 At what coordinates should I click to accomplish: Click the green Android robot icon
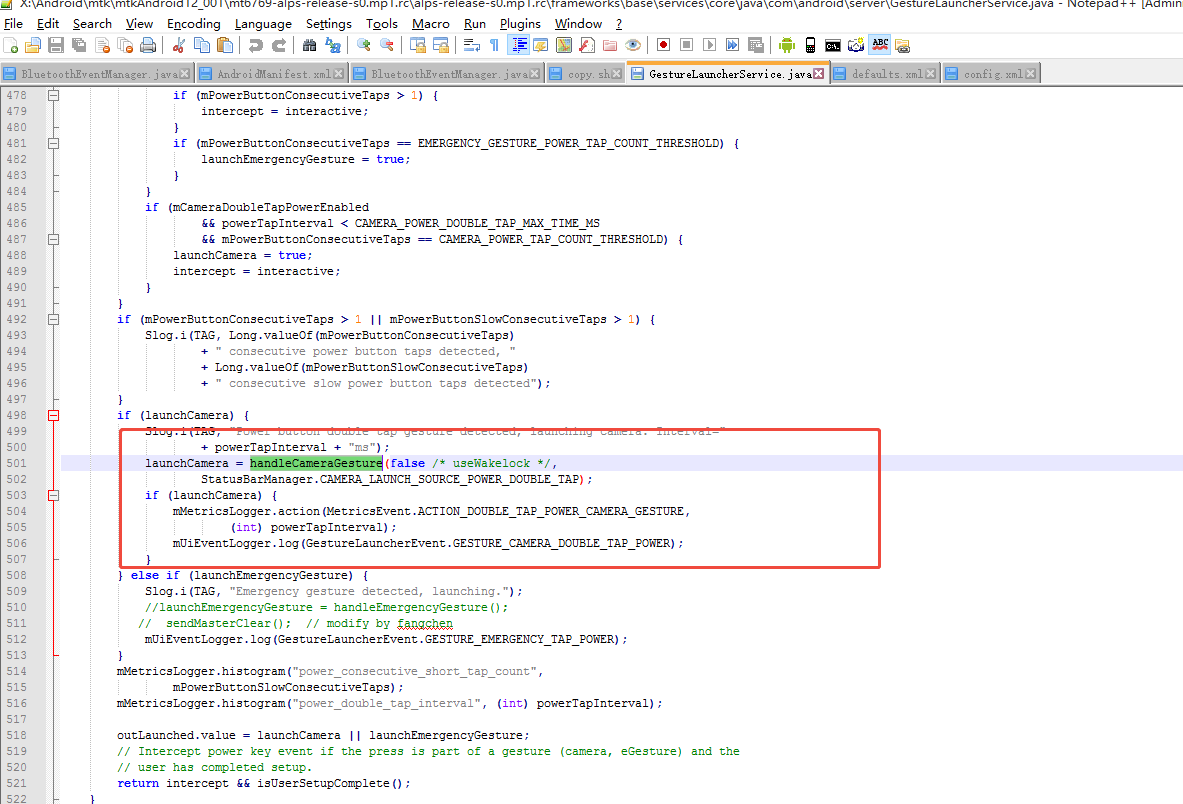(787, 45)
